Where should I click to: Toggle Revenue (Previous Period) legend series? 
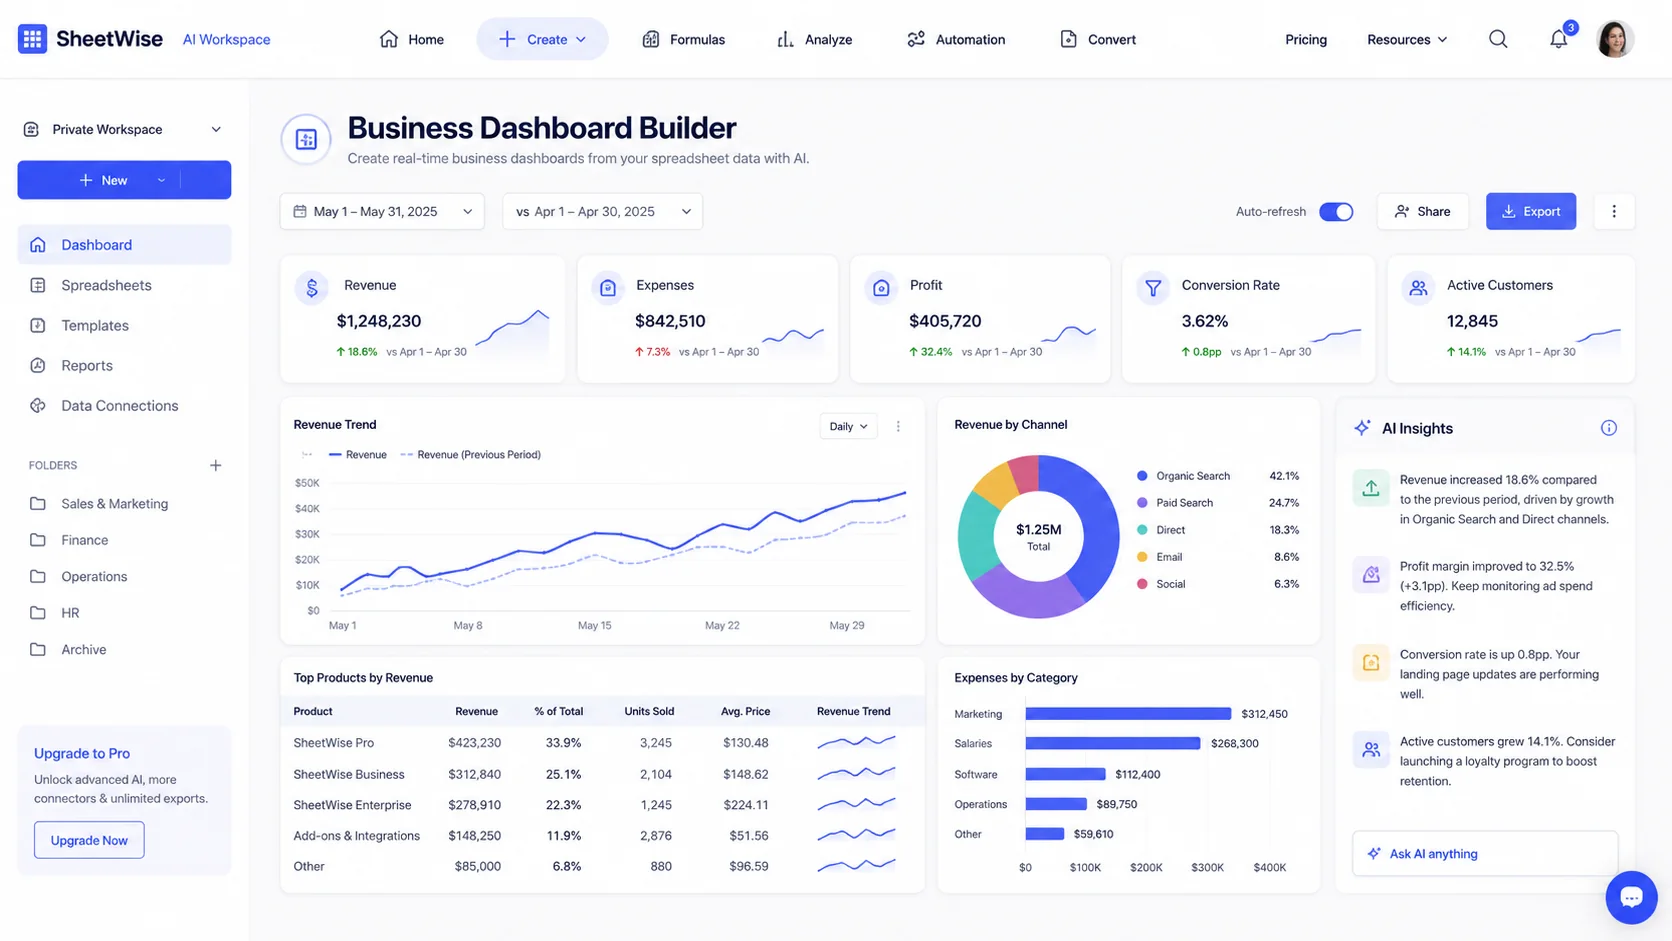[471, 454]
